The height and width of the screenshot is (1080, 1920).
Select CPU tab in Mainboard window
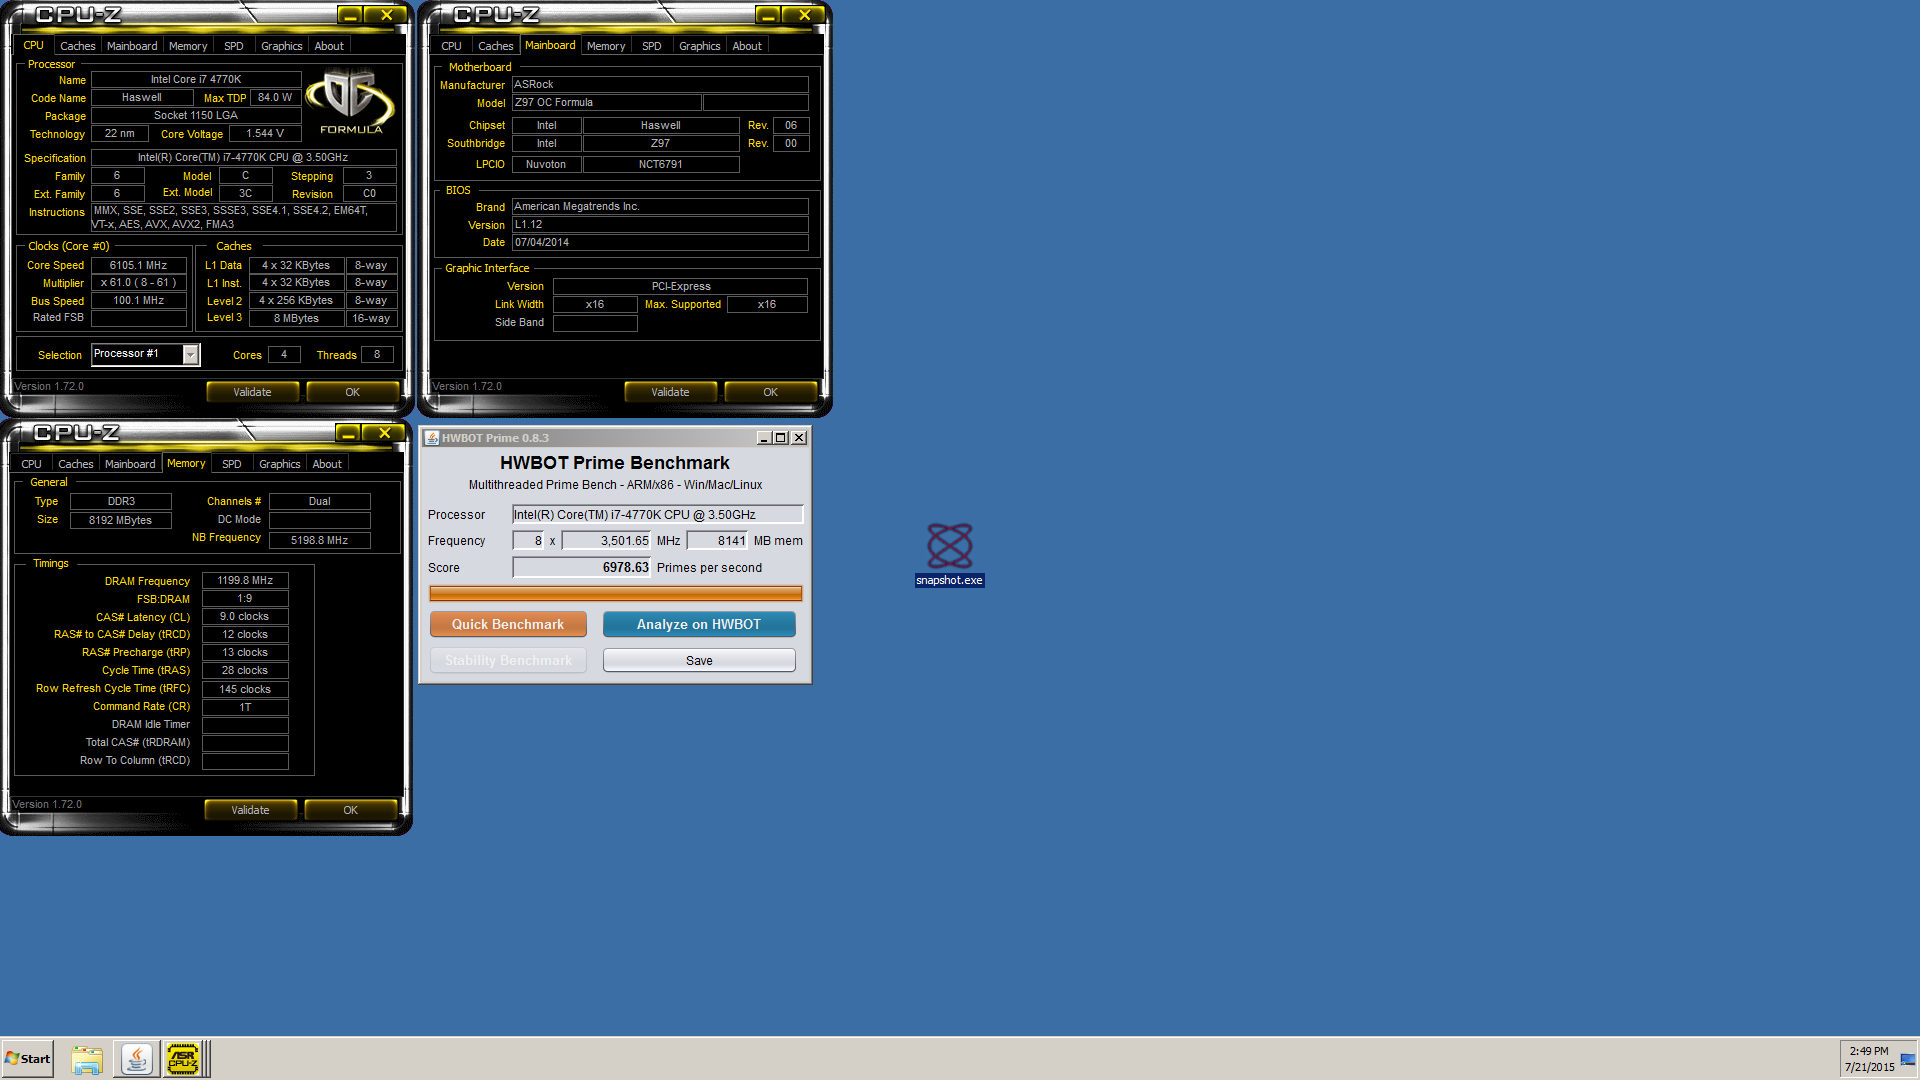(451, 46)
